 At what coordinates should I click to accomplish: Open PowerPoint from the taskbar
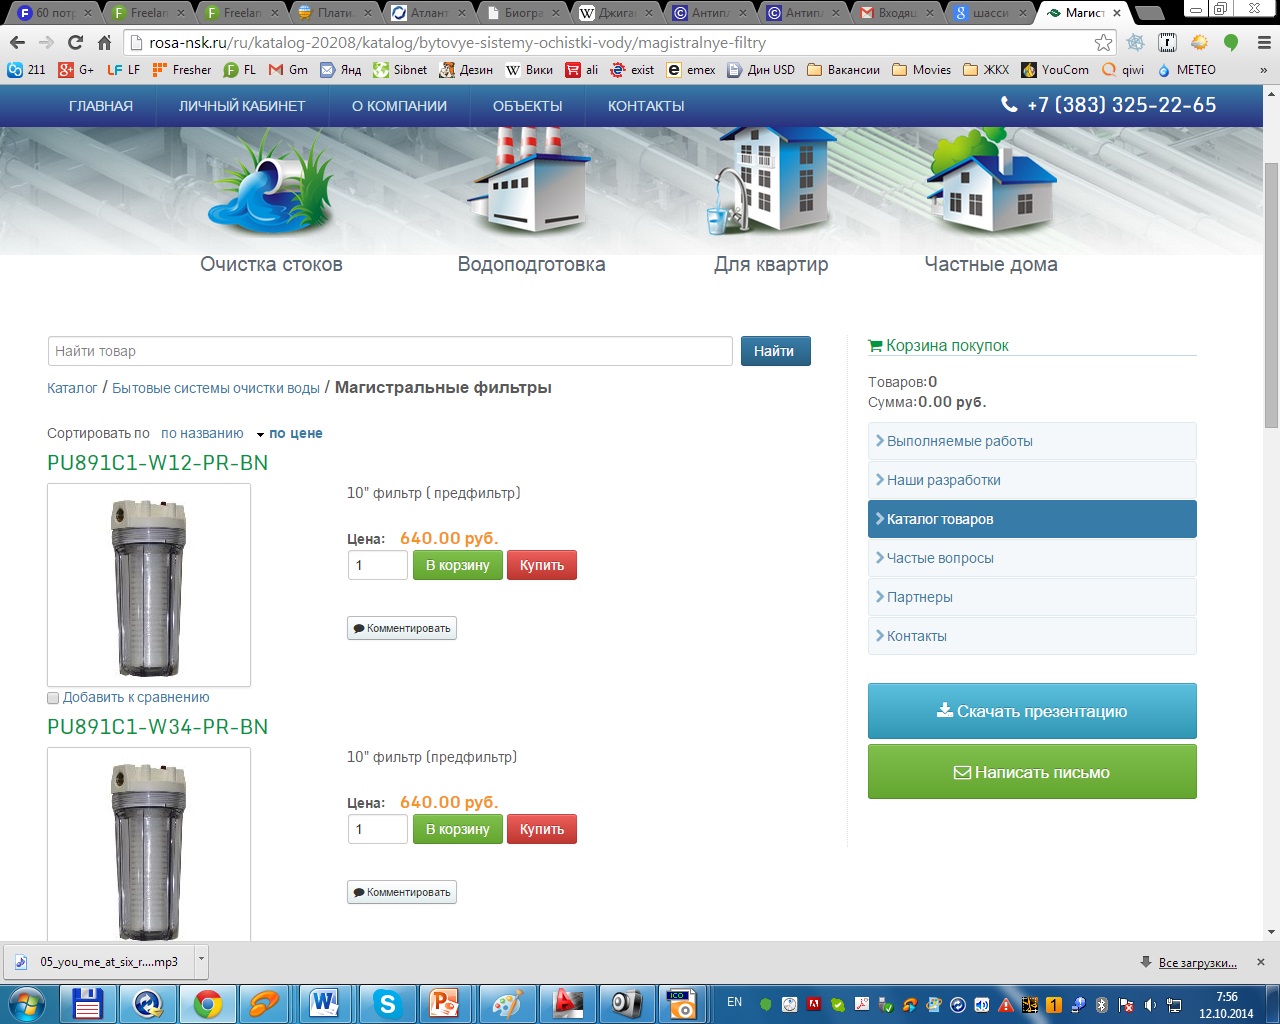point(445,1003)
